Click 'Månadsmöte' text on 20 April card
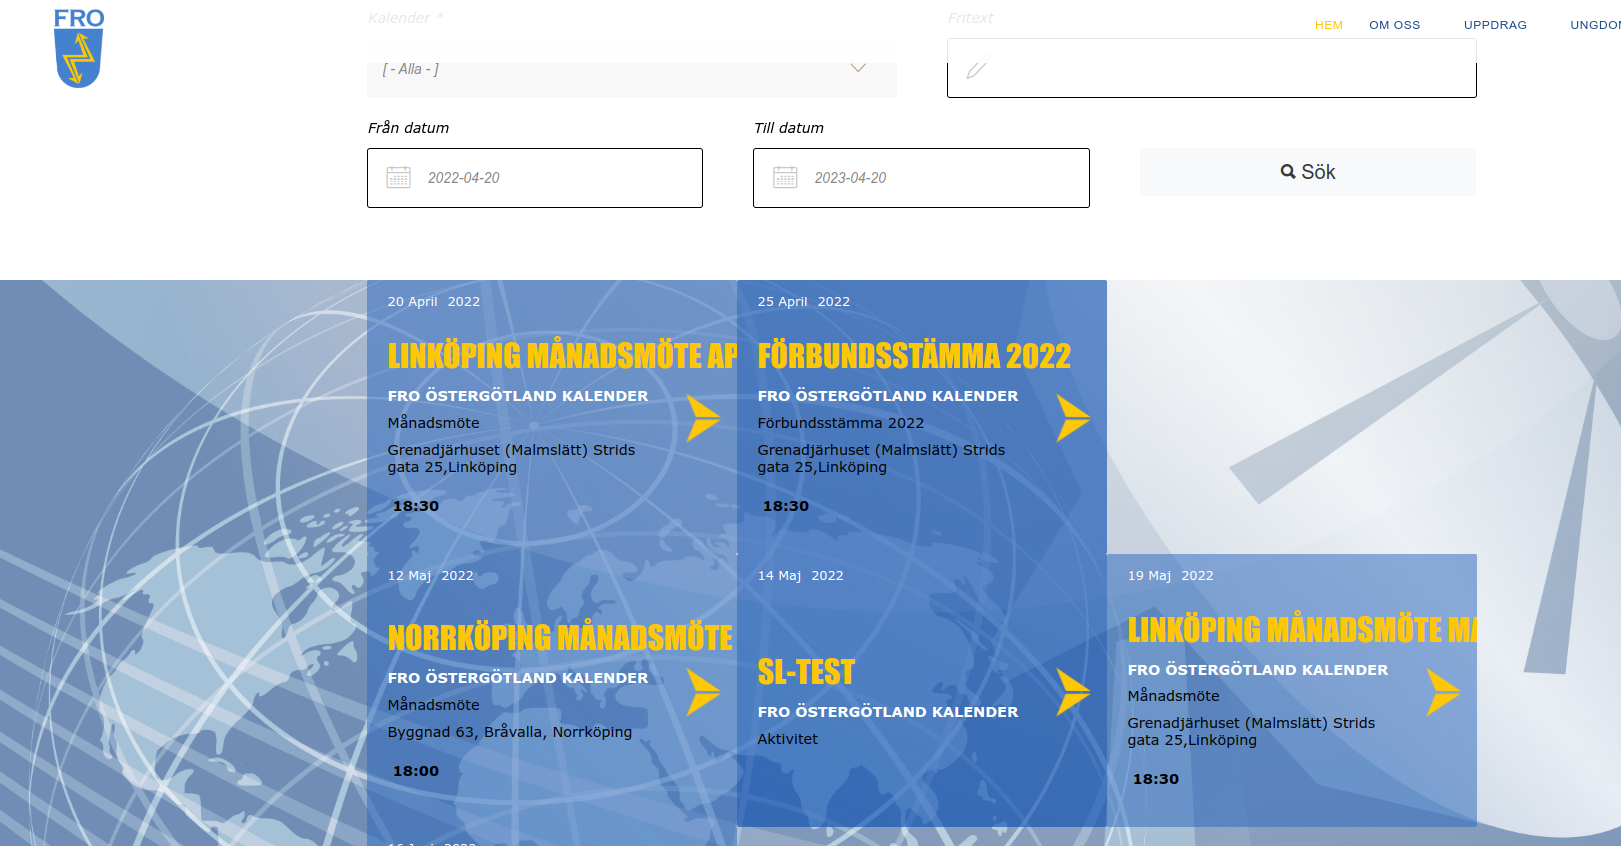The height and width of the screenshot is (846, 1621). 434,423
